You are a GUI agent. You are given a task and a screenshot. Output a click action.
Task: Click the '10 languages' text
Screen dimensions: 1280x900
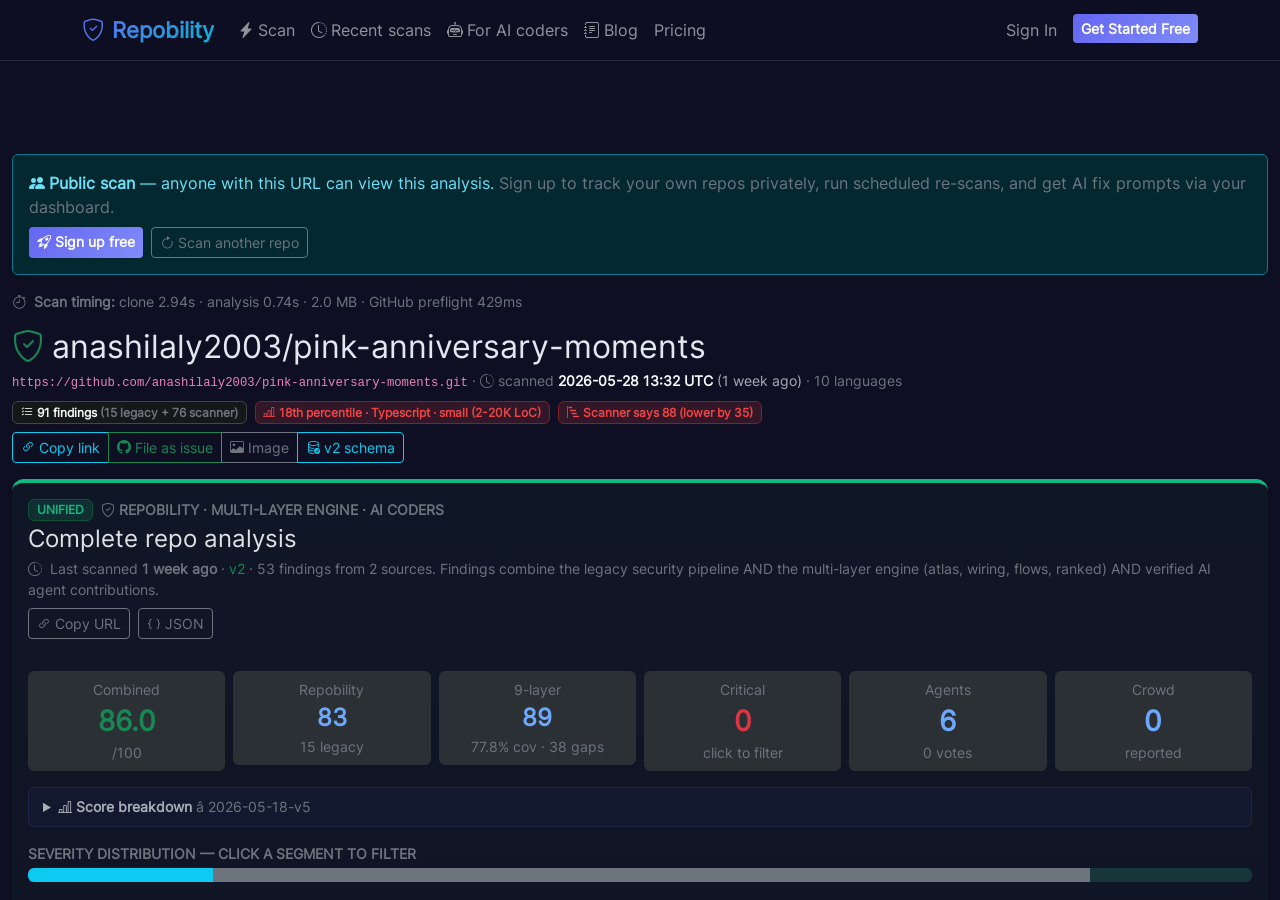858,381
